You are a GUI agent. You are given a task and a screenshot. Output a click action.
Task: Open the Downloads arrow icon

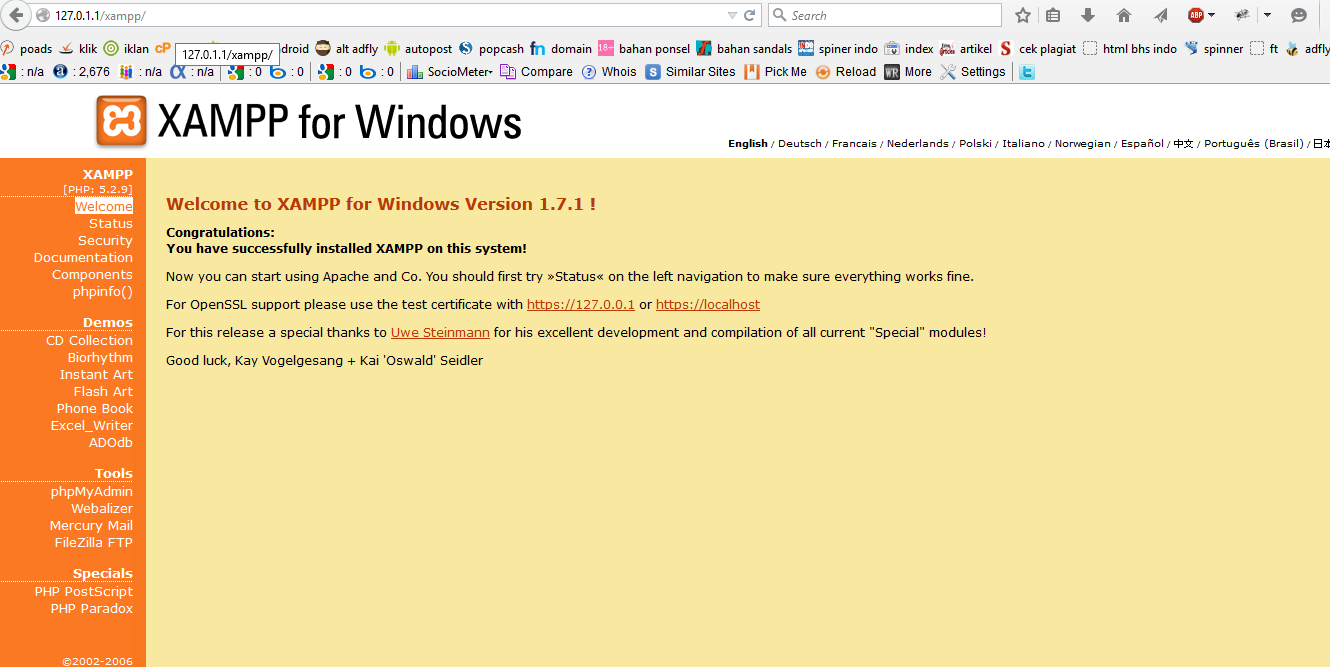[x=1088, y=15]
